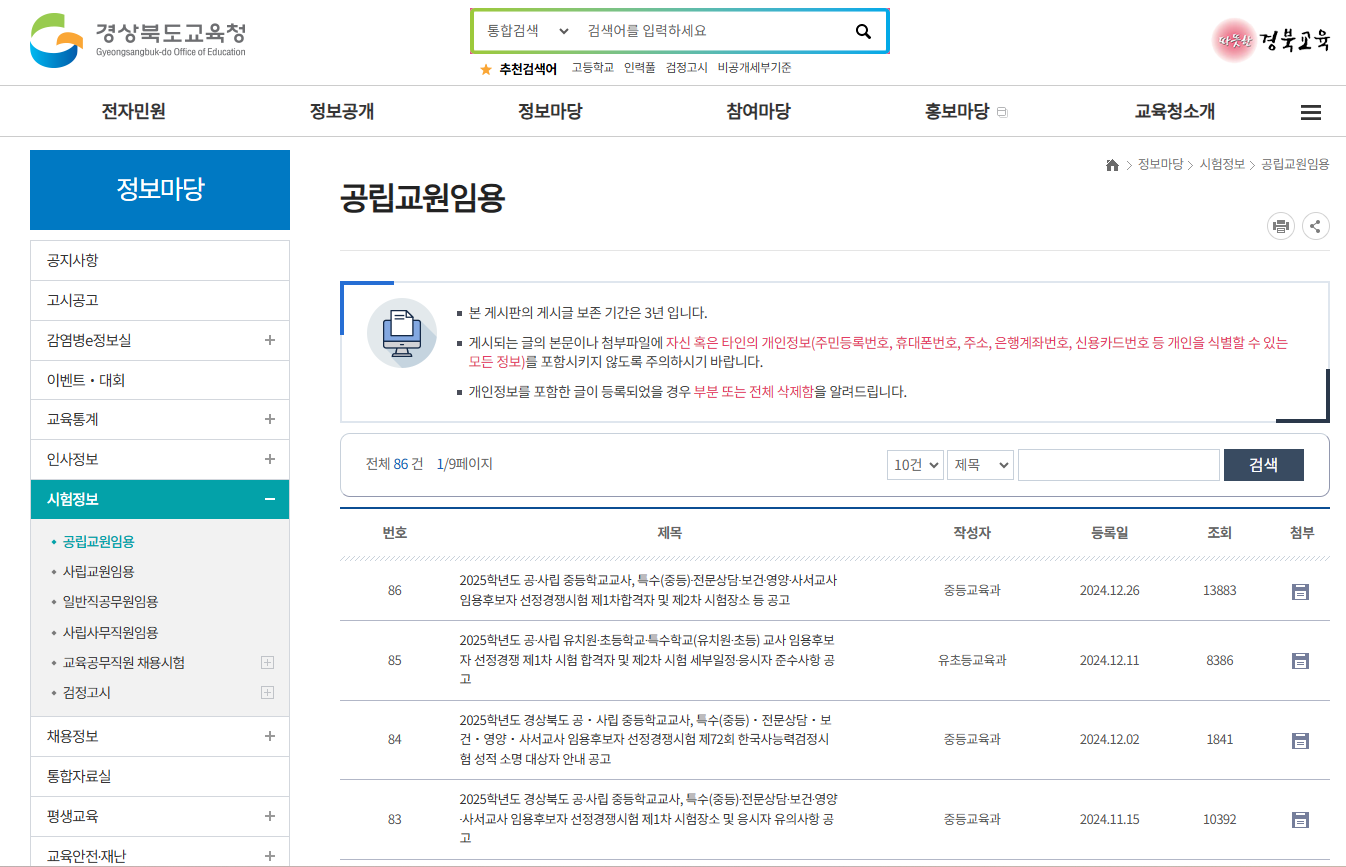The width and height of the screenshot is (1346, 867).
Task: Click the home icon in the breadcrumb
Action: 1112,164
